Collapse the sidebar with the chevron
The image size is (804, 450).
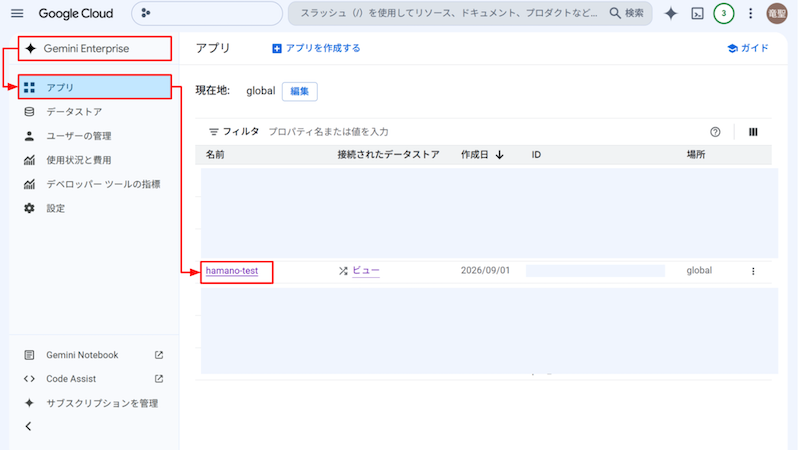tap(28, 426)
